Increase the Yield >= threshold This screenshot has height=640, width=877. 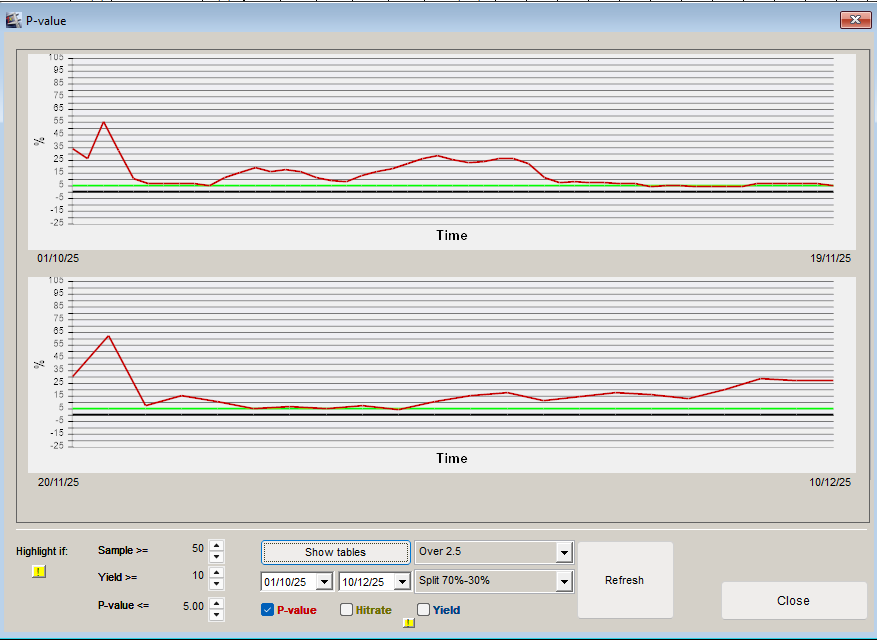tap(216, 574)
